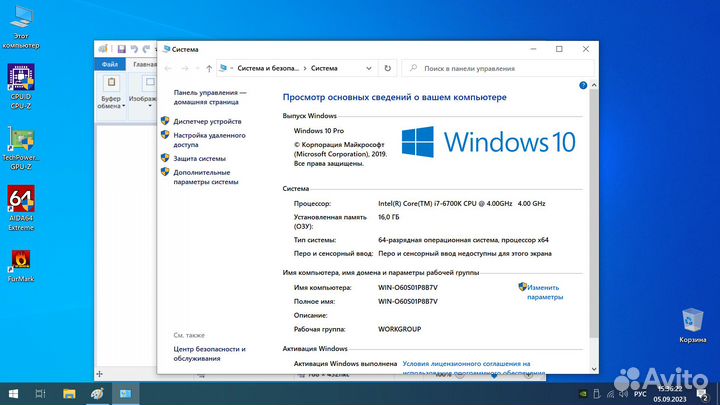
Task: Open the Файл tab in Paint
Action: 110,64
